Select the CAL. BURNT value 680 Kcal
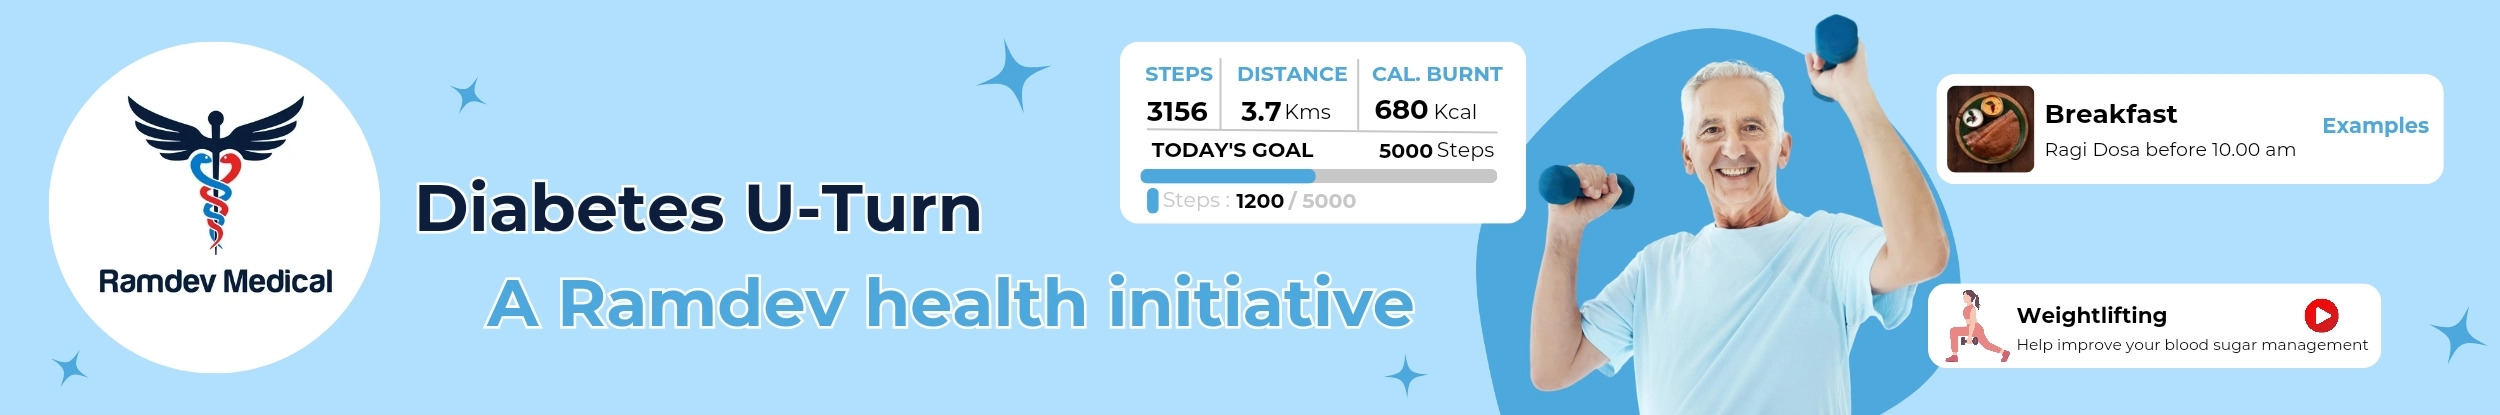Viewport: 2500px width, 415px height. (1424, 110)
